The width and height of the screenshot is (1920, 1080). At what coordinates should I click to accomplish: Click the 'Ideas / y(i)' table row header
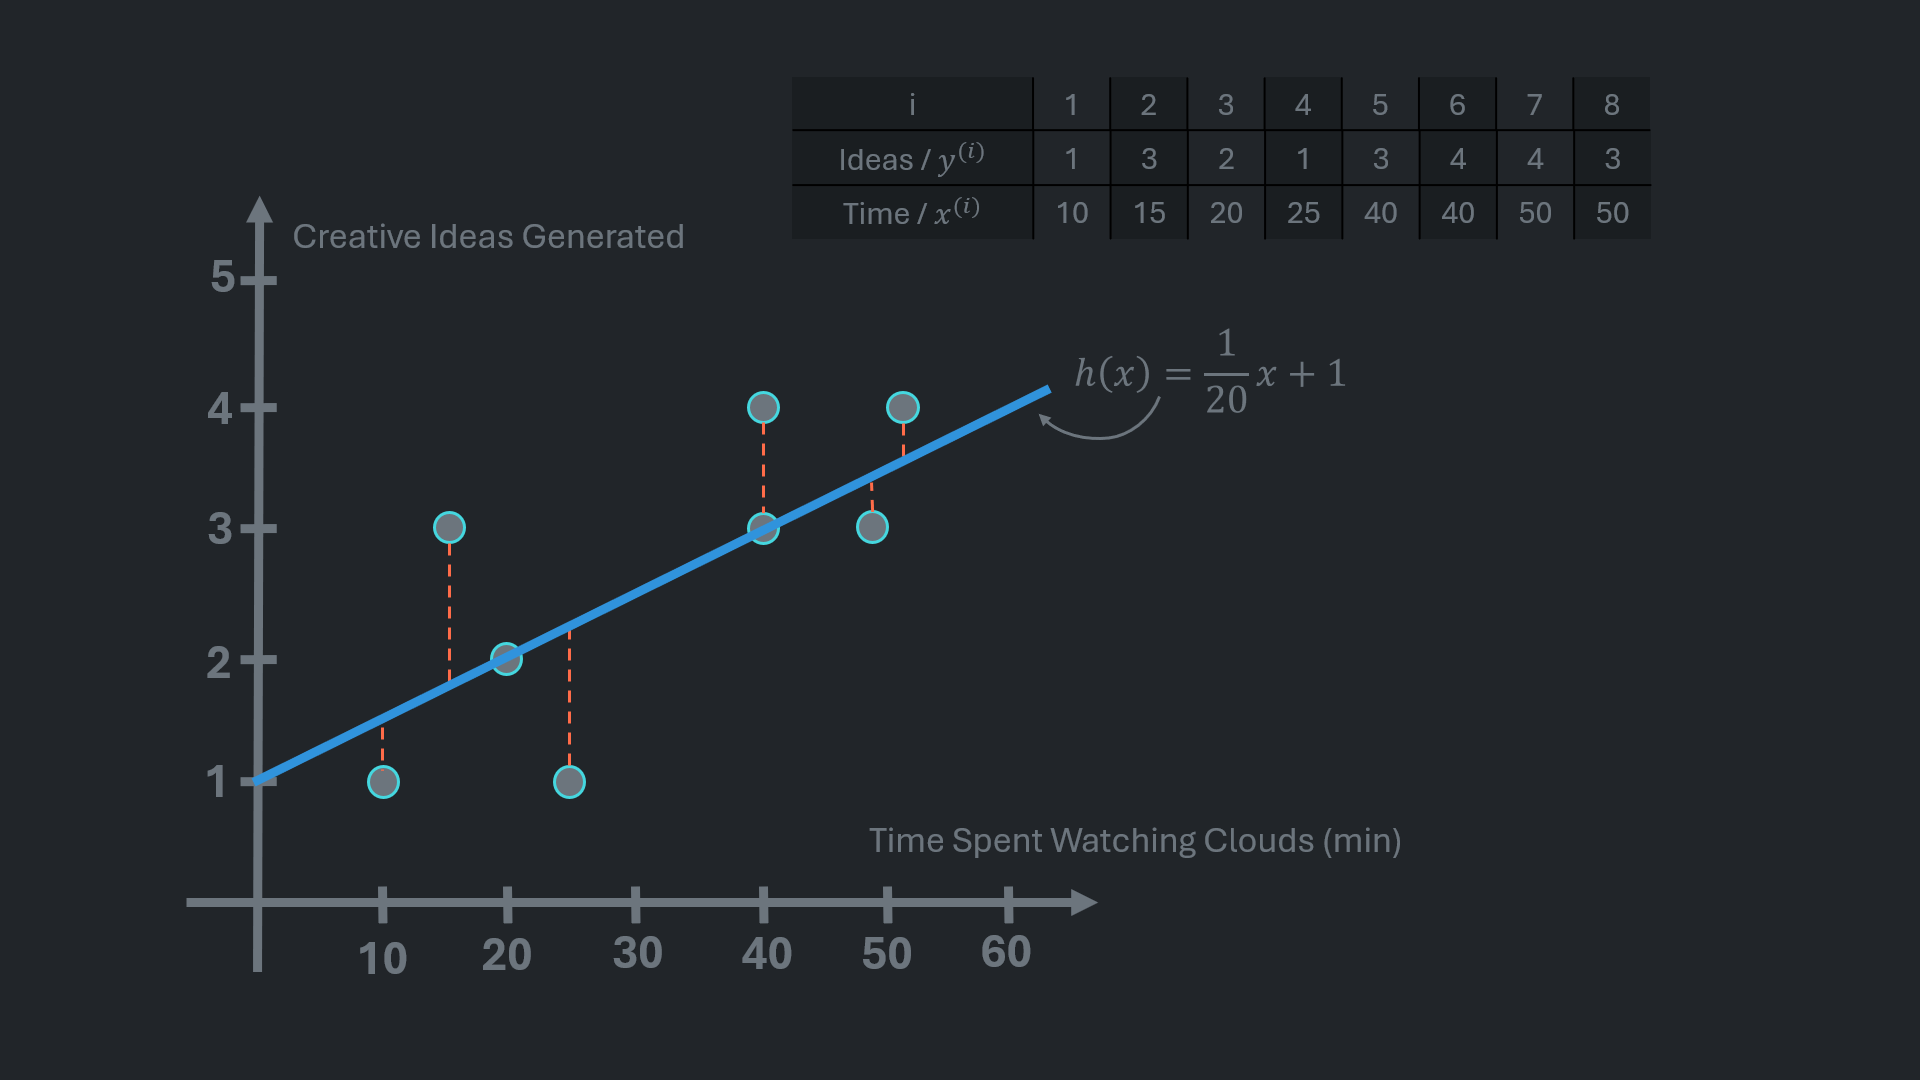tap(911, 159)
